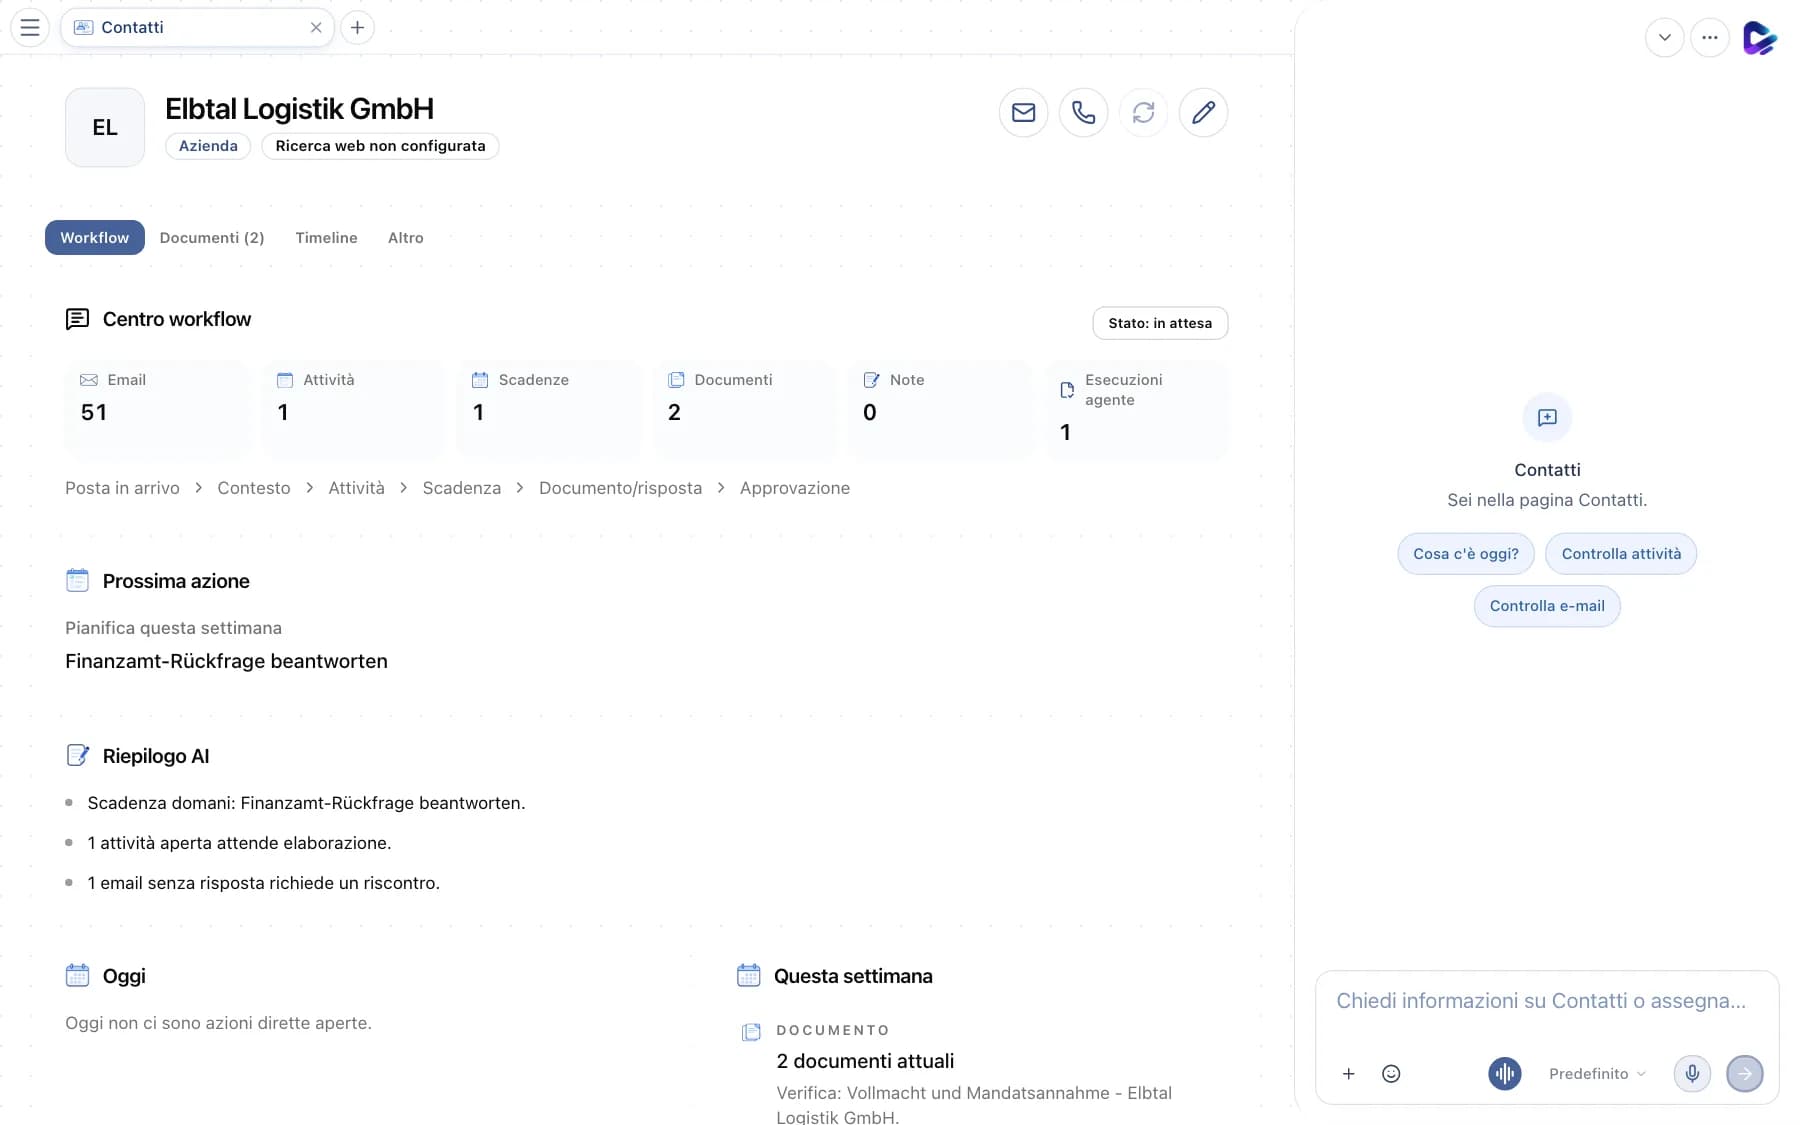Click the Azienda tag

click(x=208, y=146)
